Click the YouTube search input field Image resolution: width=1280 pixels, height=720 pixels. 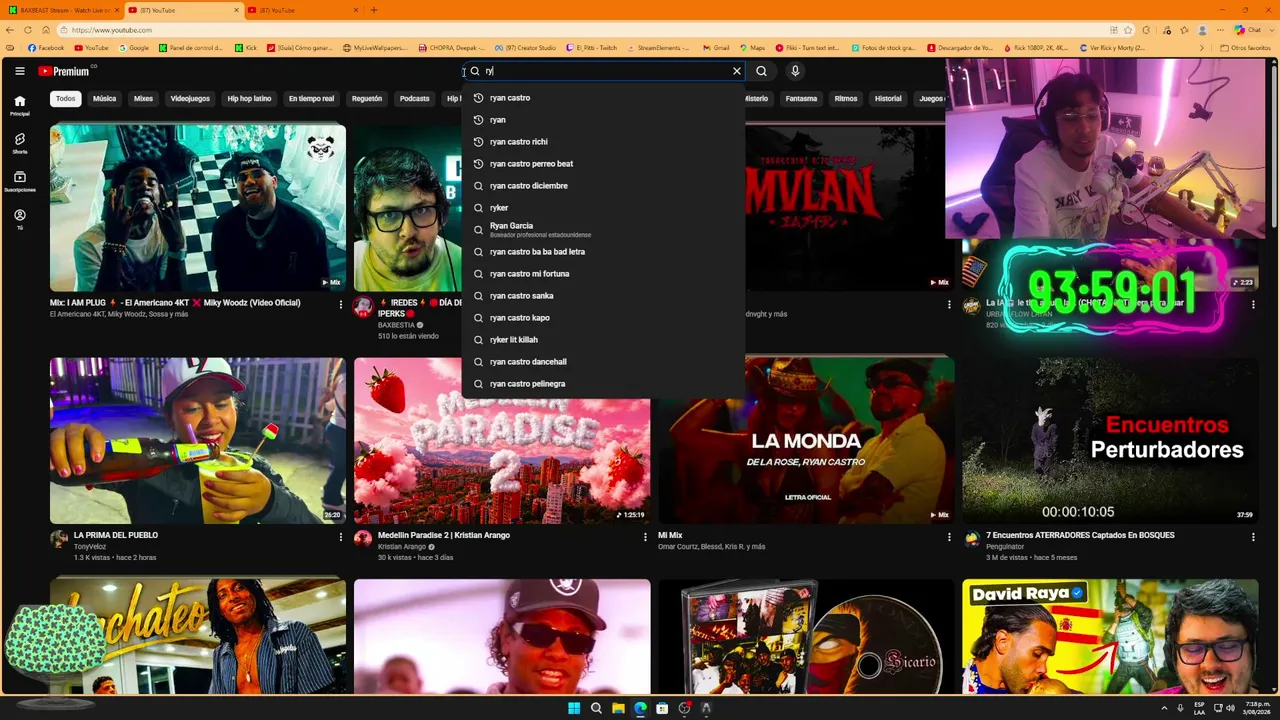click(x=605, y=71)
